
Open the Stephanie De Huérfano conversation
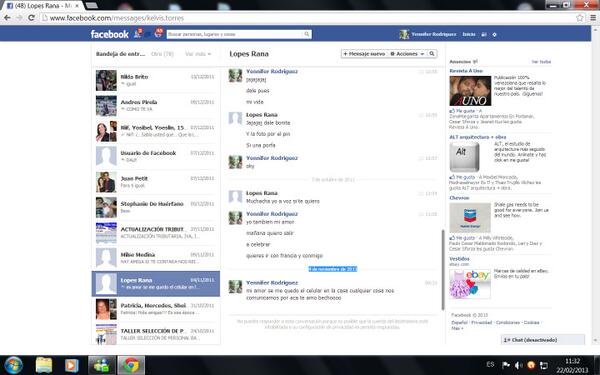[x=156, y=207]
